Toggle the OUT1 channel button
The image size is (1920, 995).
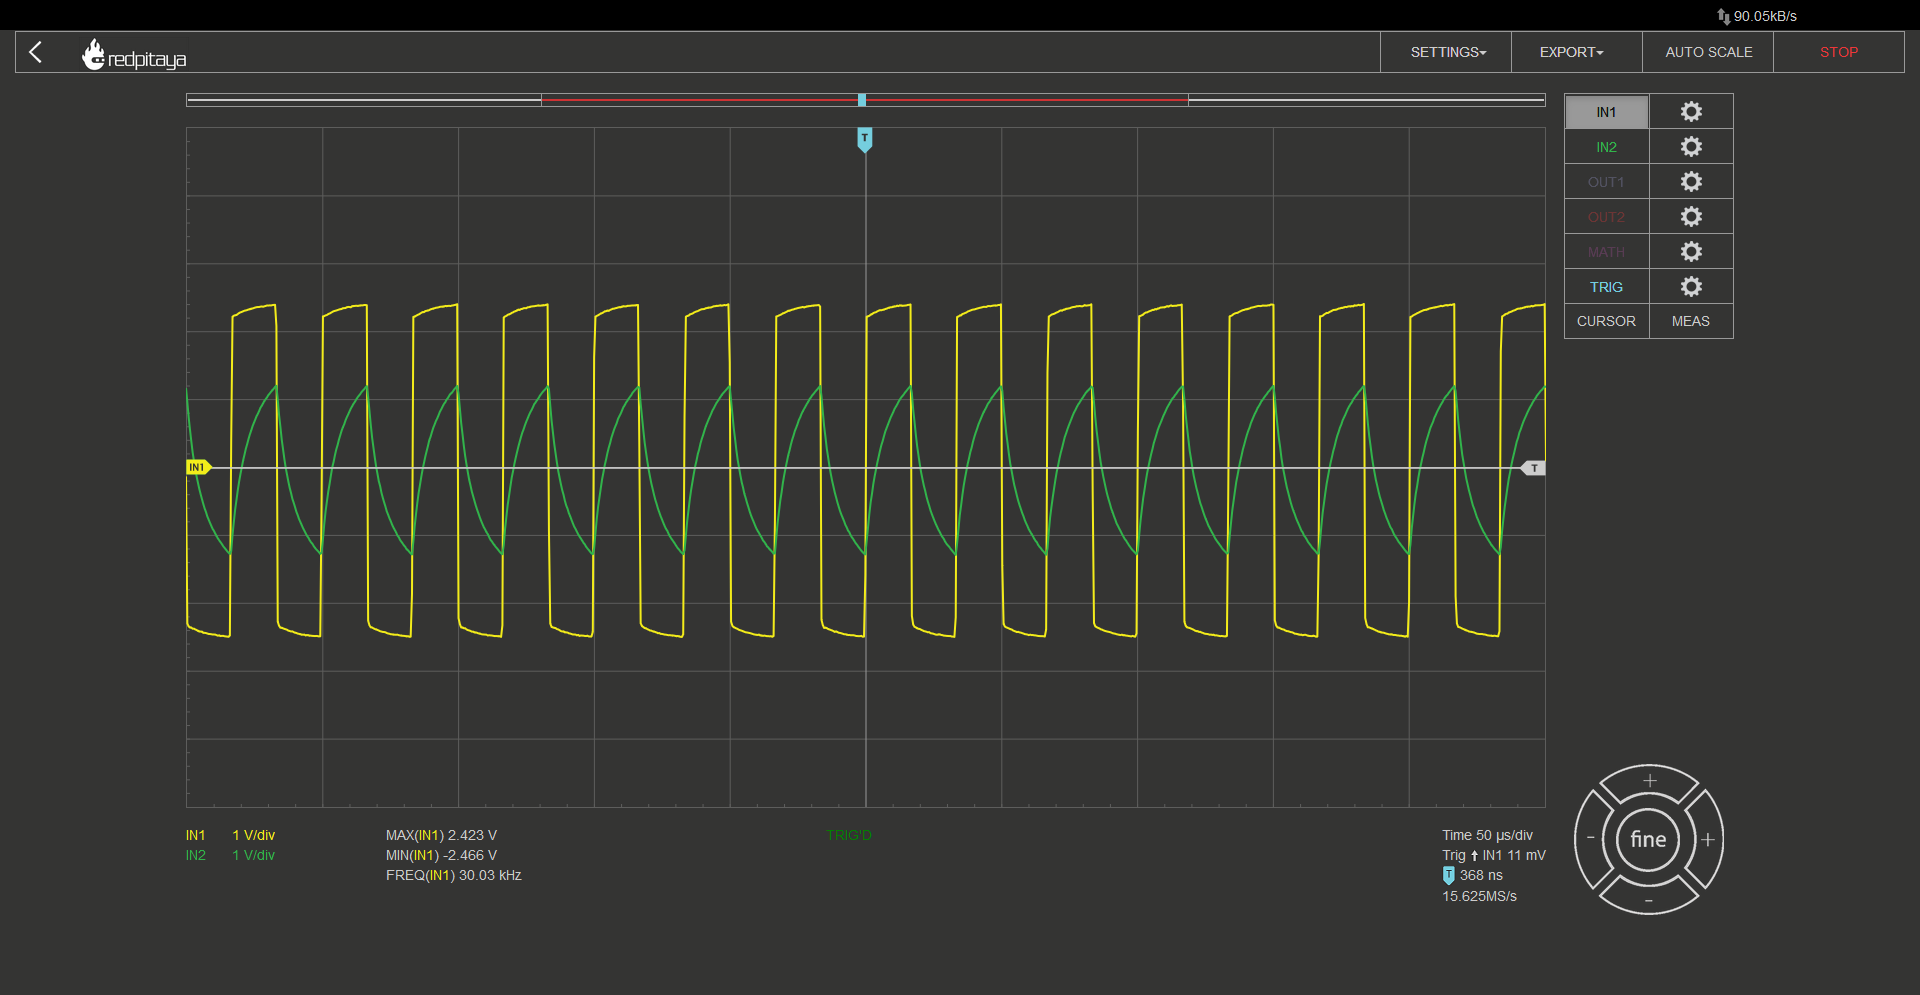click(1606, 182)
